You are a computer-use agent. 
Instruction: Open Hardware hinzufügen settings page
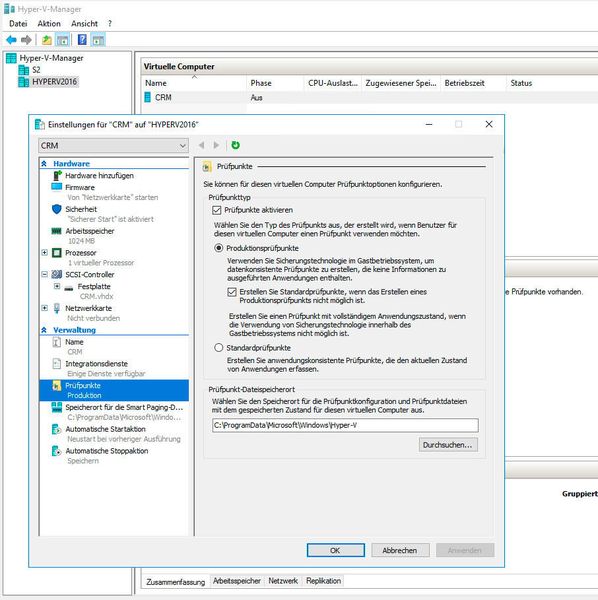[99, 176]
